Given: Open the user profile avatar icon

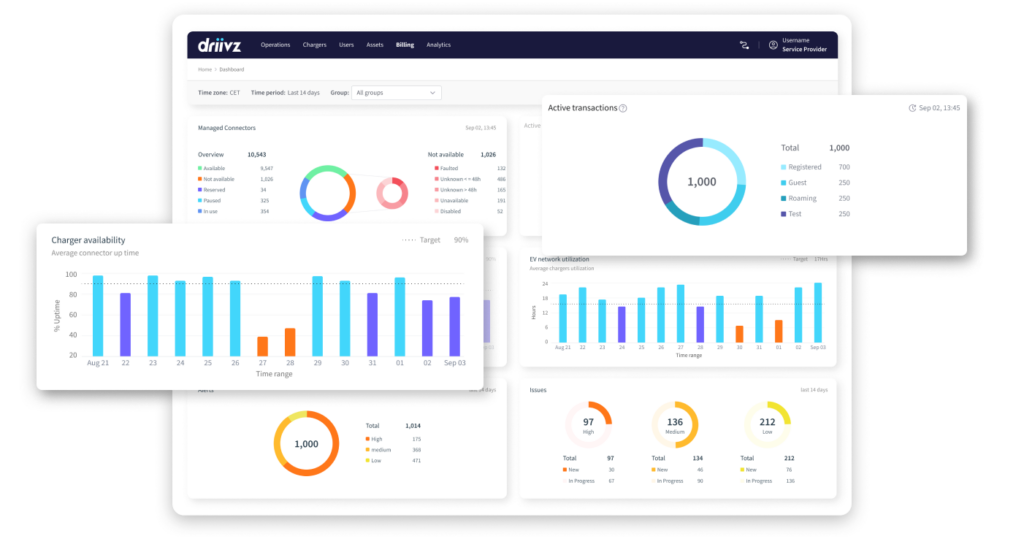Looking at the screenshot, I should [773, 45].
